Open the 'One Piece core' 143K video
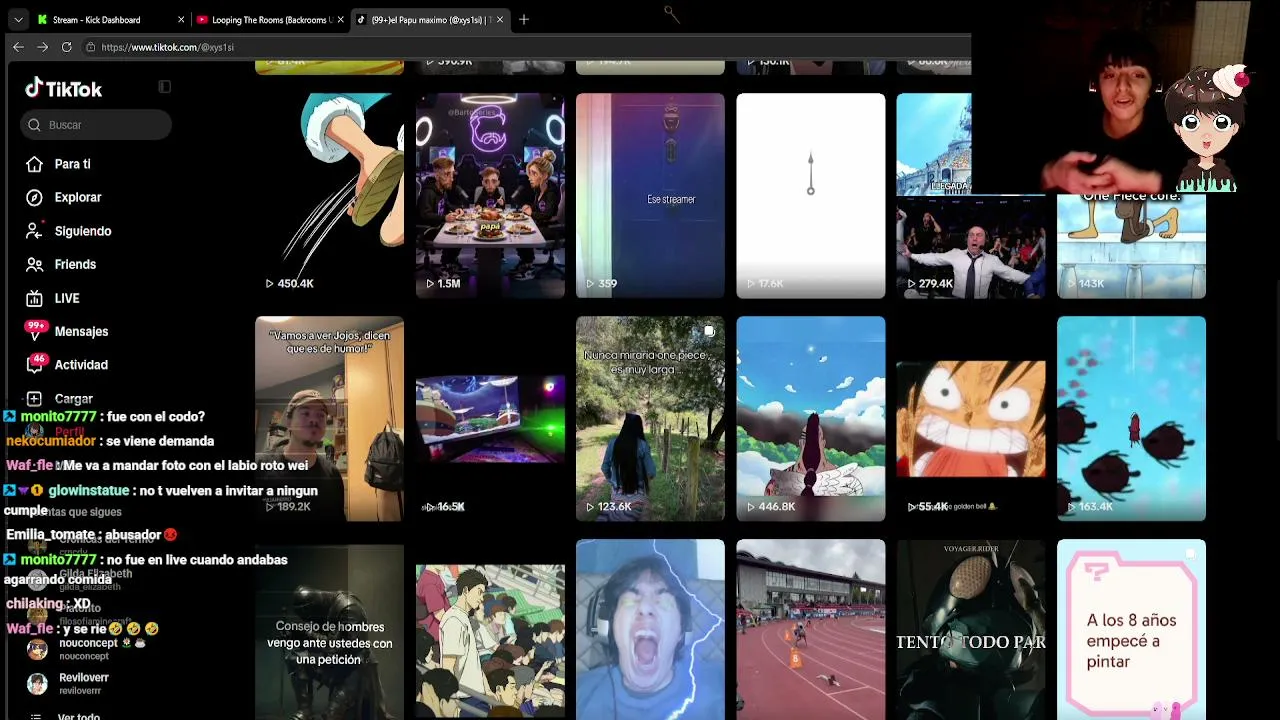The height and width of the screenshot is (720, 1280). [1131, 246]
